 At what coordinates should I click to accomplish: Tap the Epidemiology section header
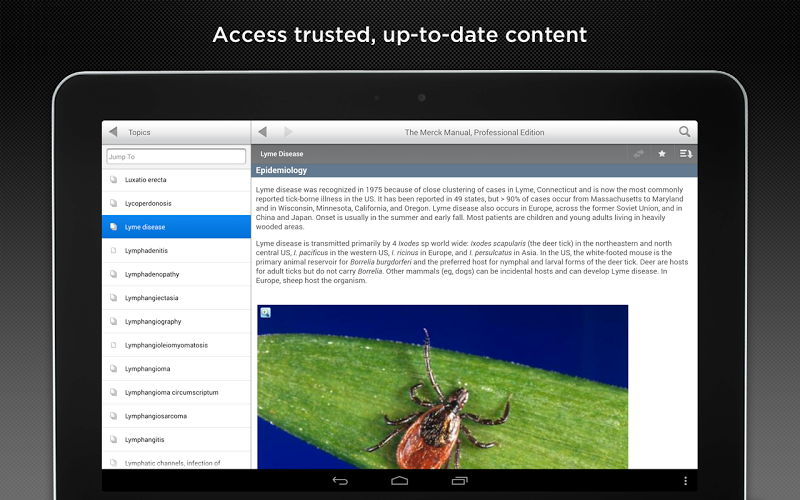474,170
